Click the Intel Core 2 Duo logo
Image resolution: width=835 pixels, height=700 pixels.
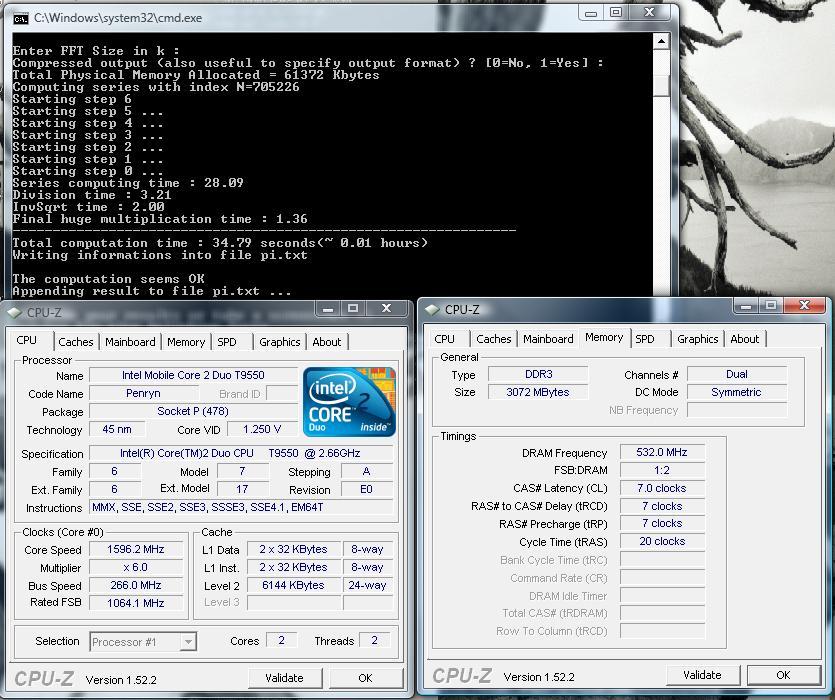click(x=349, y=402)
